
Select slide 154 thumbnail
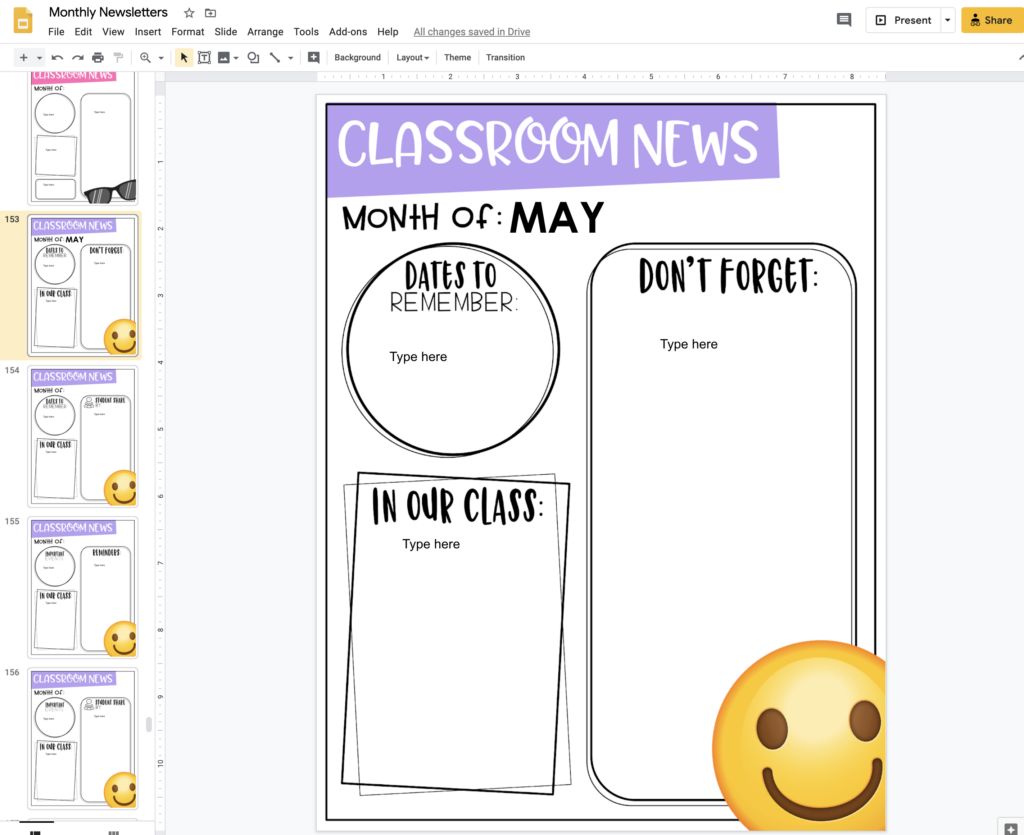click(x=83, y=436)
